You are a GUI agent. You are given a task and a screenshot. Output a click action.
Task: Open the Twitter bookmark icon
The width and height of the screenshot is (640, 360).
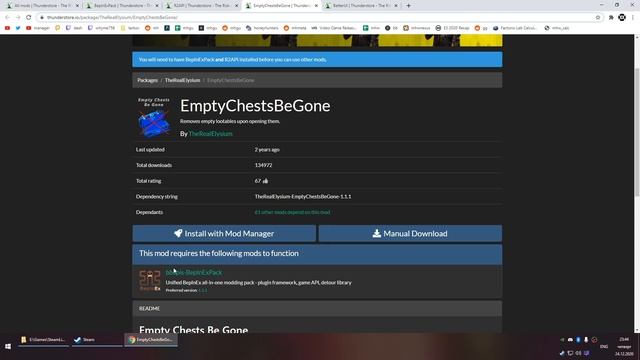18,28
